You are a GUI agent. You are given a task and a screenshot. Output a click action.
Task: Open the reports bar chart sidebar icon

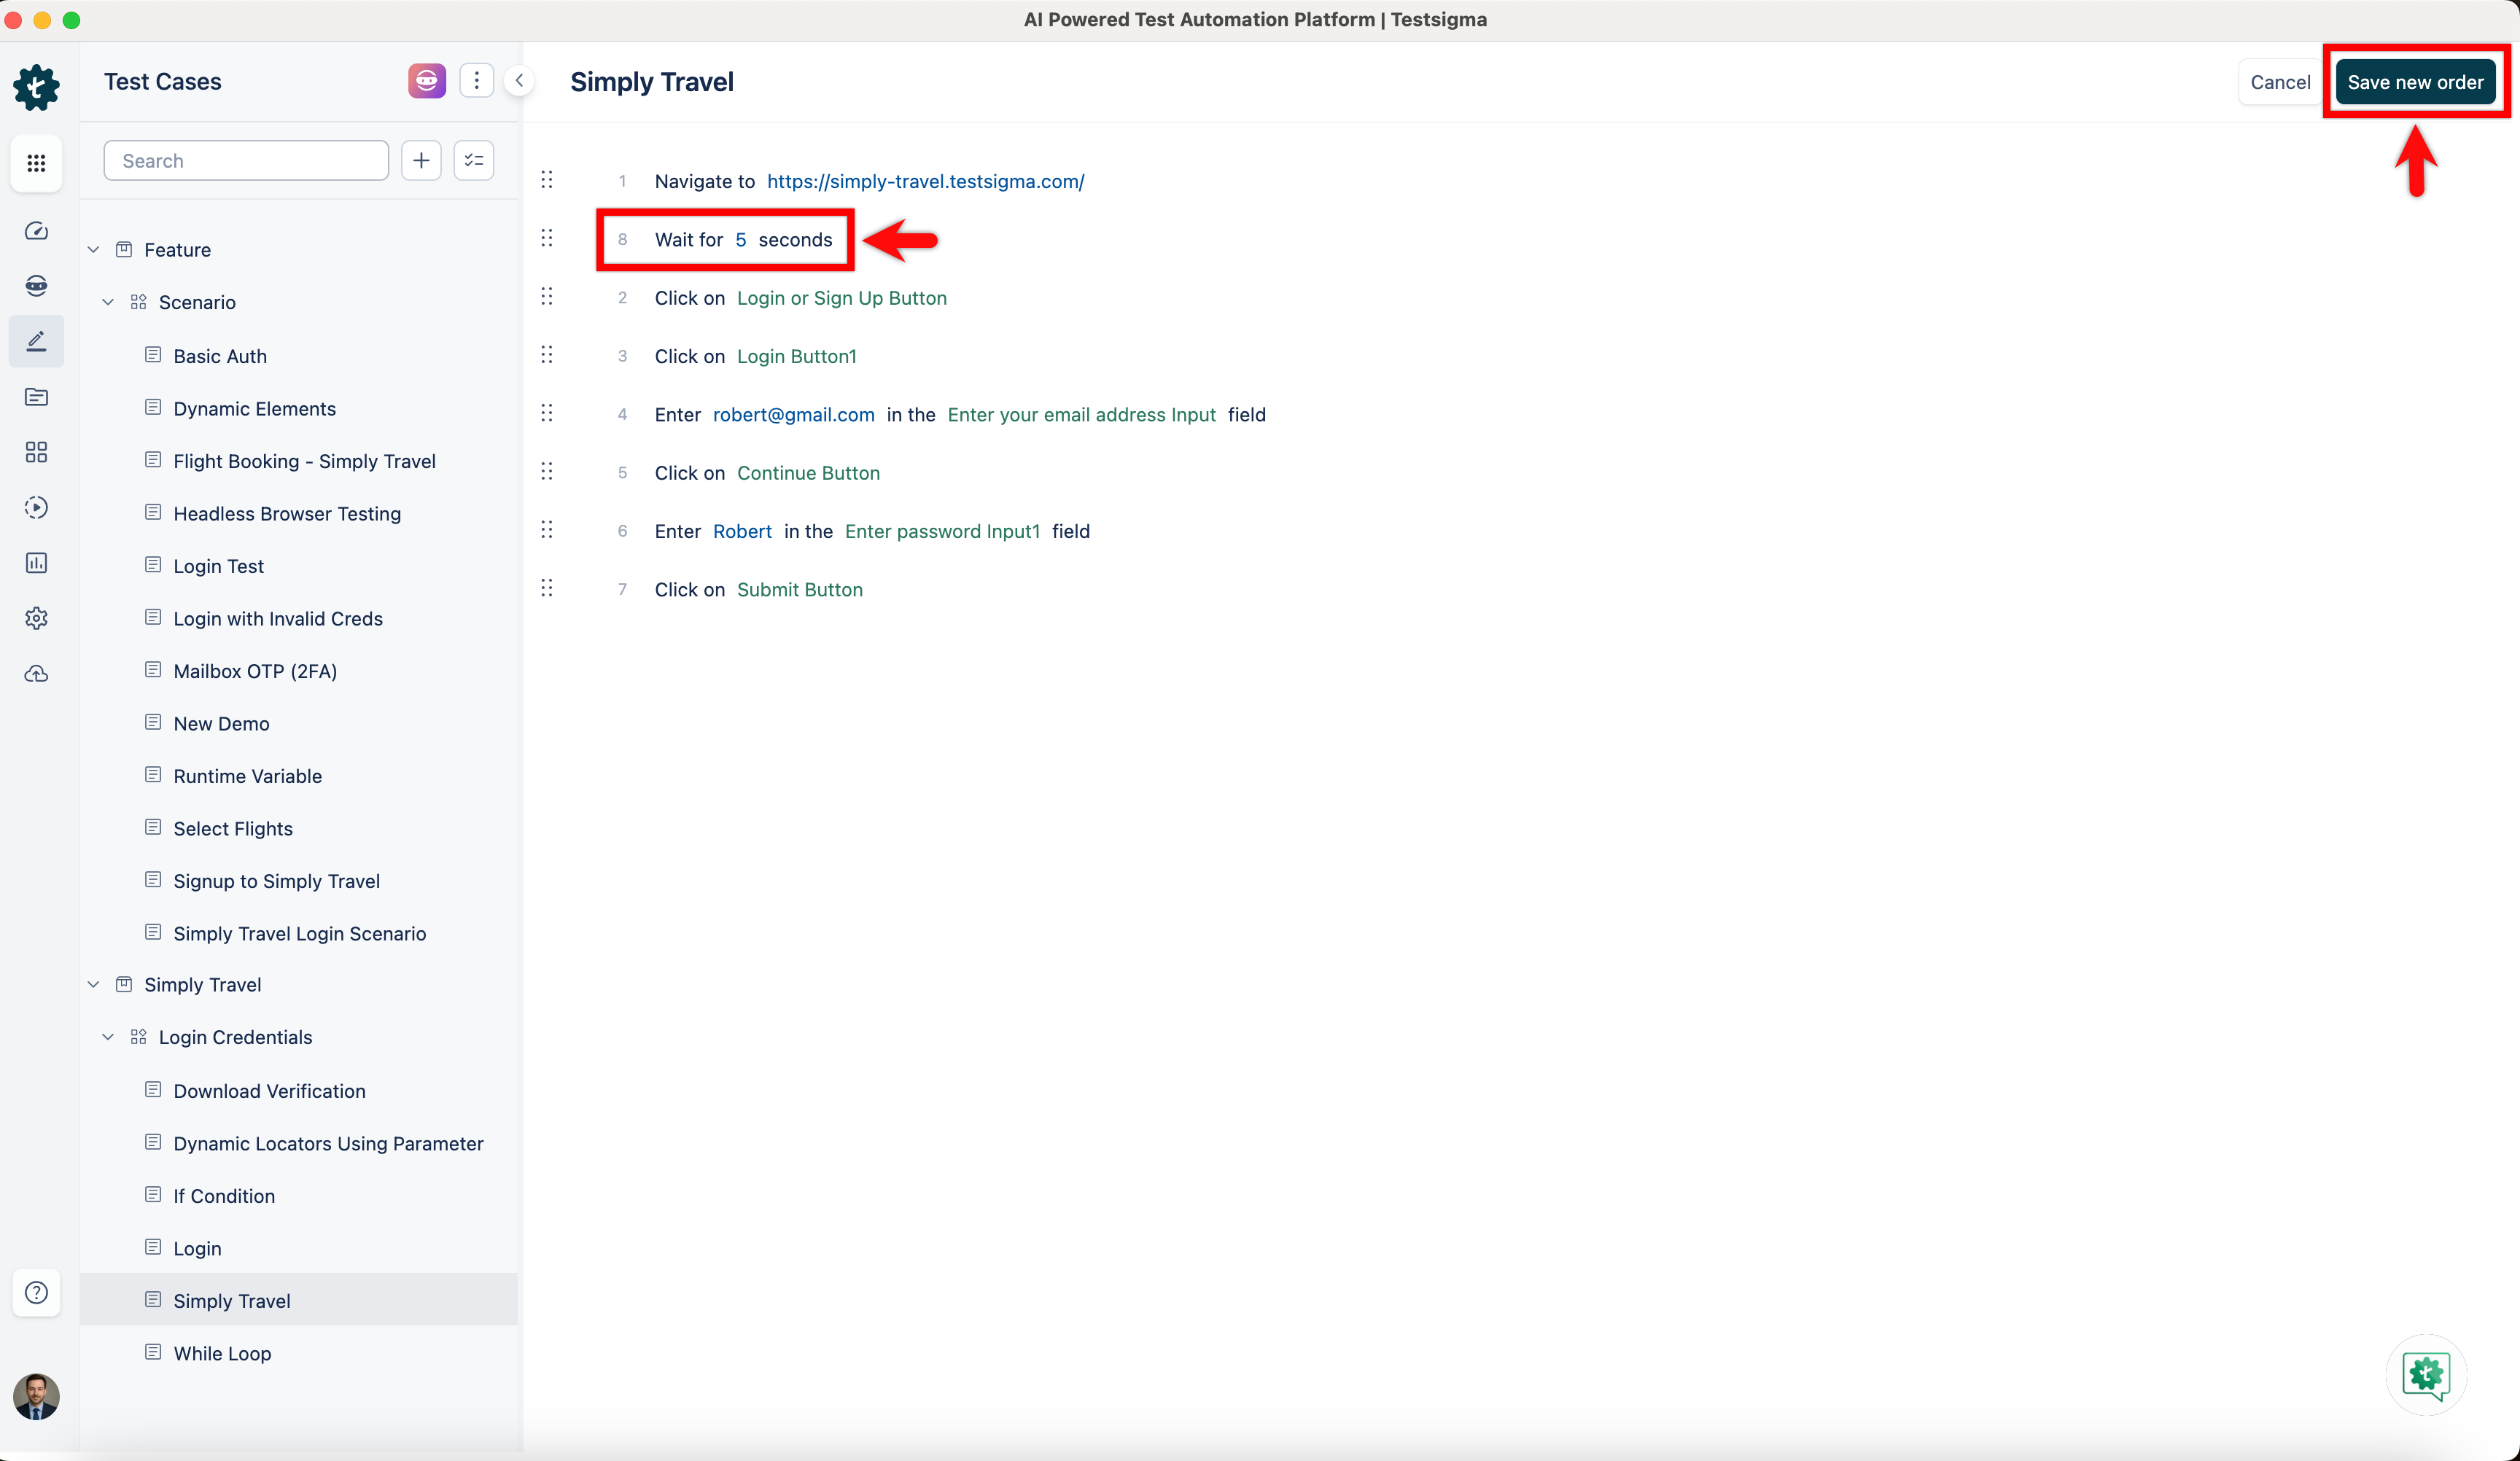point(36,563)
